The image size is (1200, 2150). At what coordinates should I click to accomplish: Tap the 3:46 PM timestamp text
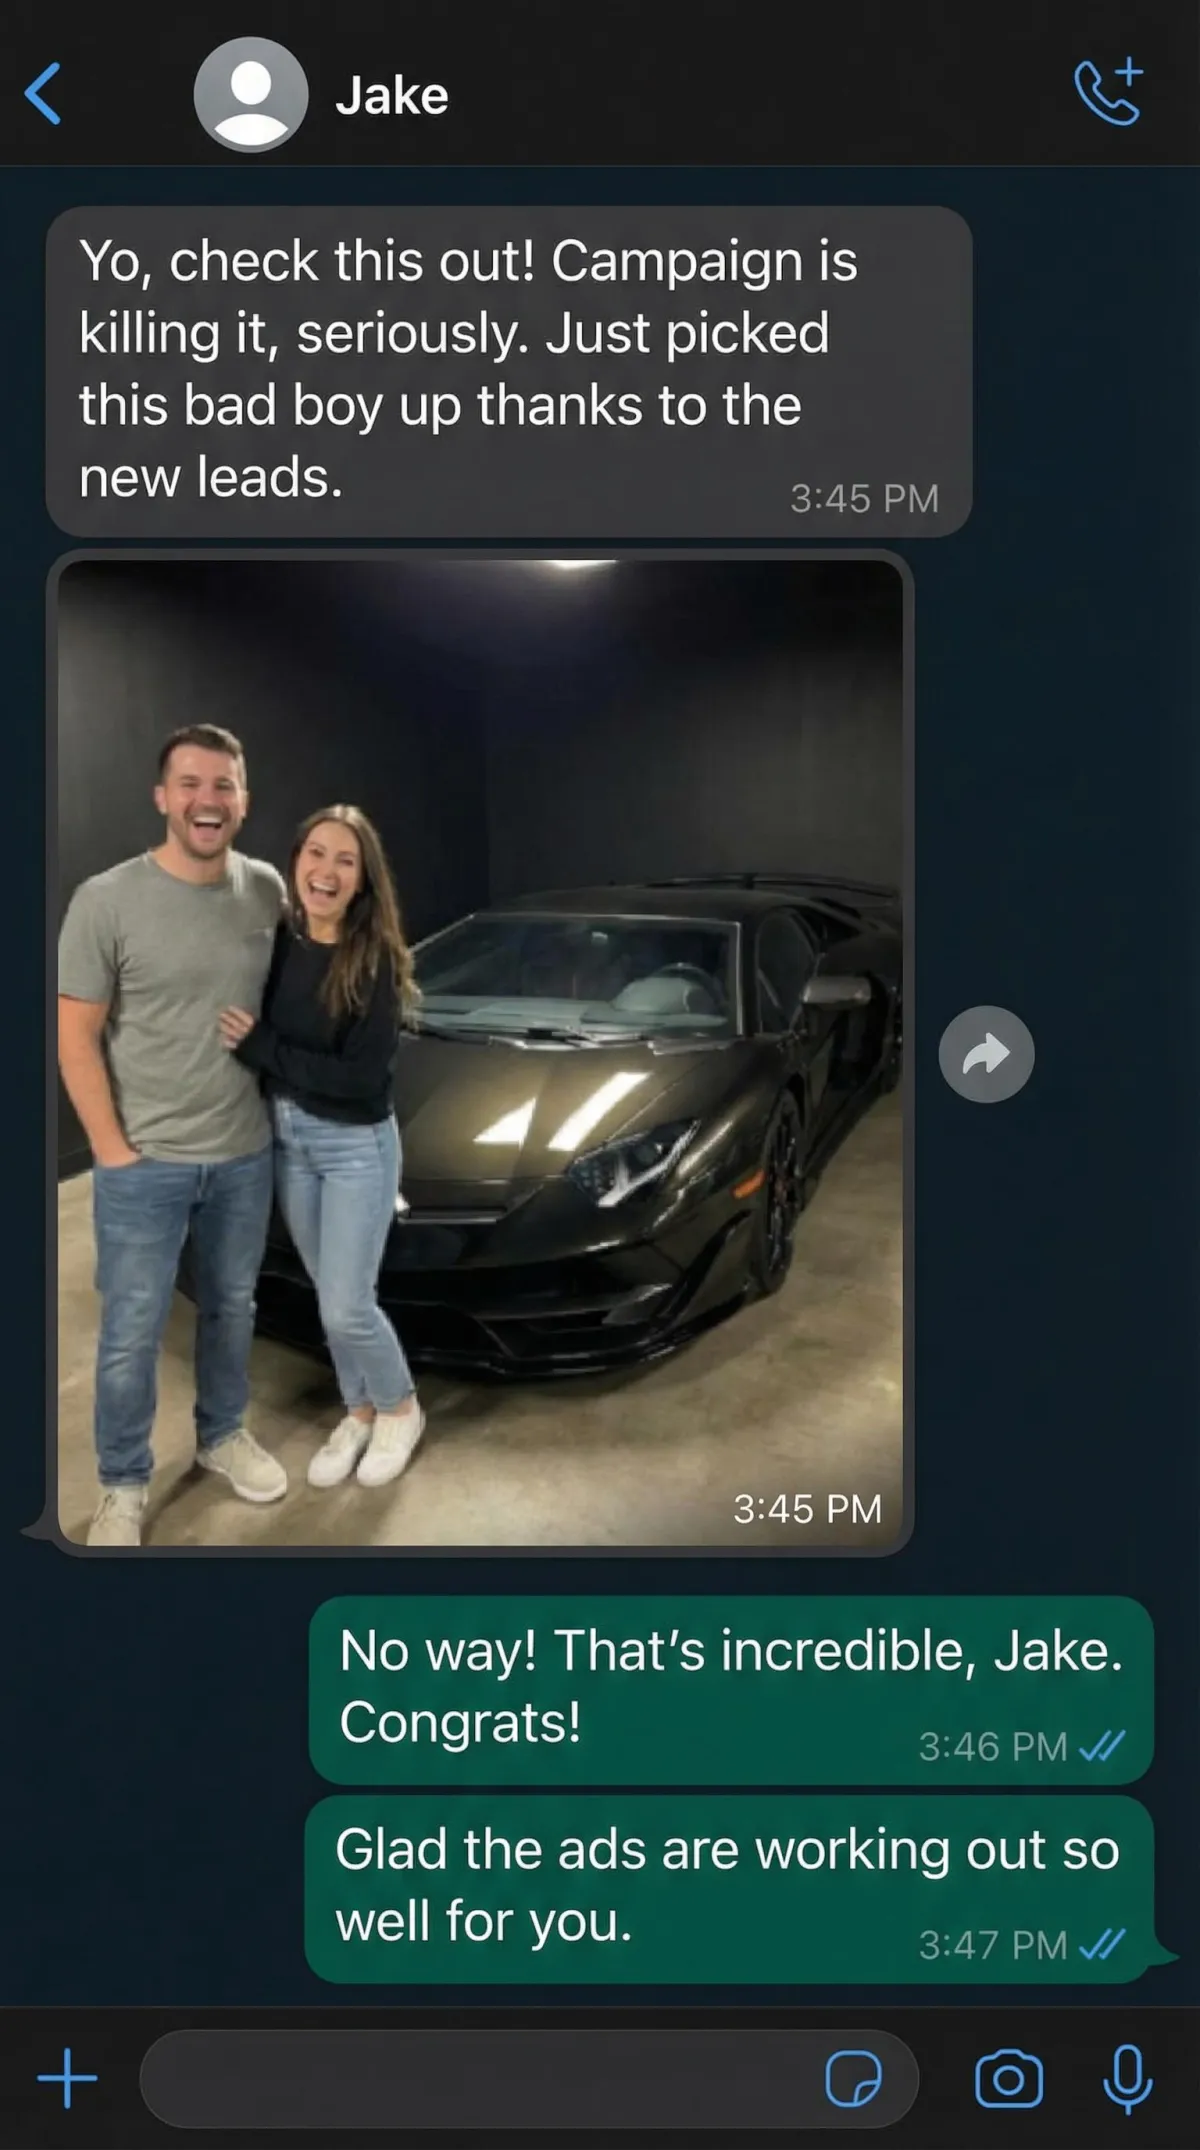[992, 1746]
